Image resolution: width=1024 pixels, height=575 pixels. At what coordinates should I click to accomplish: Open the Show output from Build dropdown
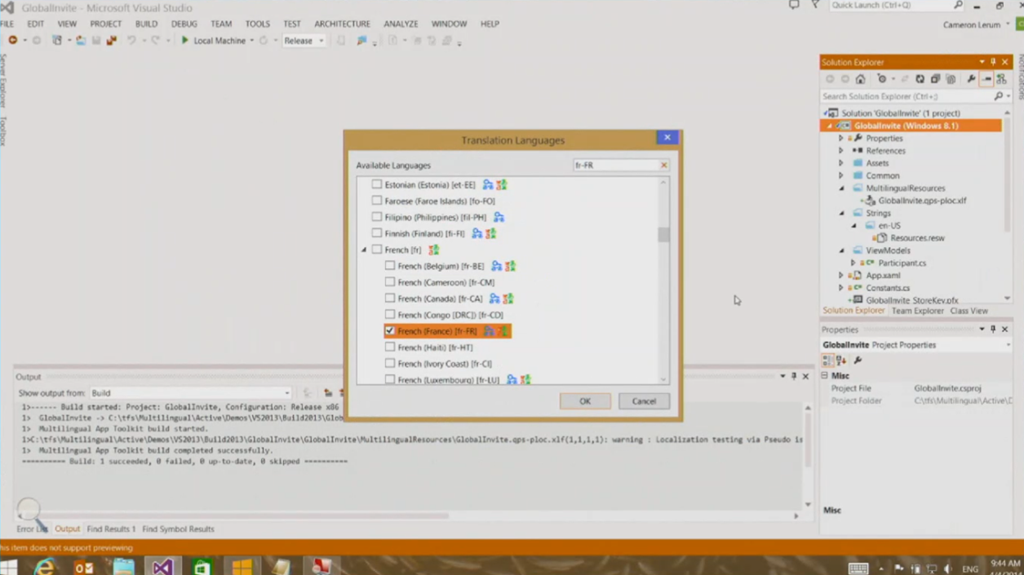click(190, 393)
